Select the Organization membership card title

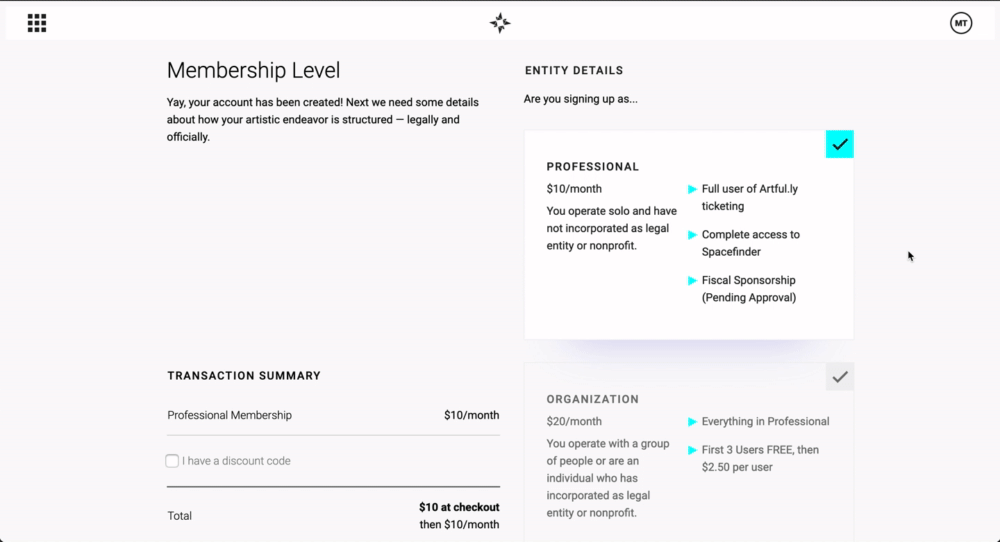[x=592, y=399]
